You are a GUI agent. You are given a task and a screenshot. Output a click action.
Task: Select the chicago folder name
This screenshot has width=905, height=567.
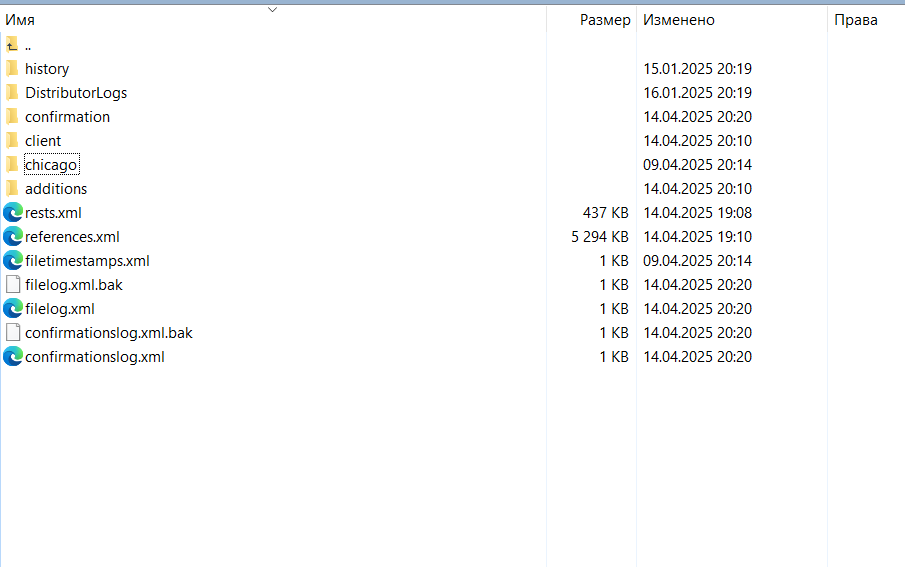51,165
